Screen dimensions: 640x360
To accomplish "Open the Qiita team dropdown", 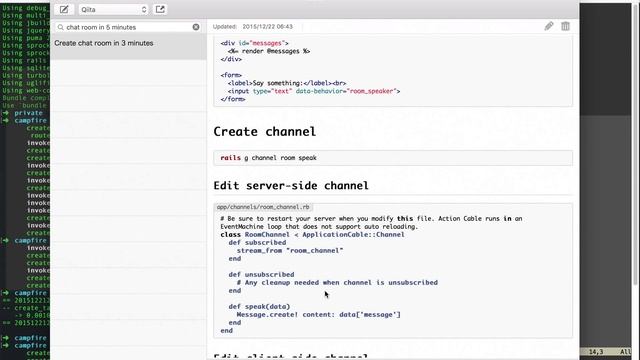I will point(113,9).
